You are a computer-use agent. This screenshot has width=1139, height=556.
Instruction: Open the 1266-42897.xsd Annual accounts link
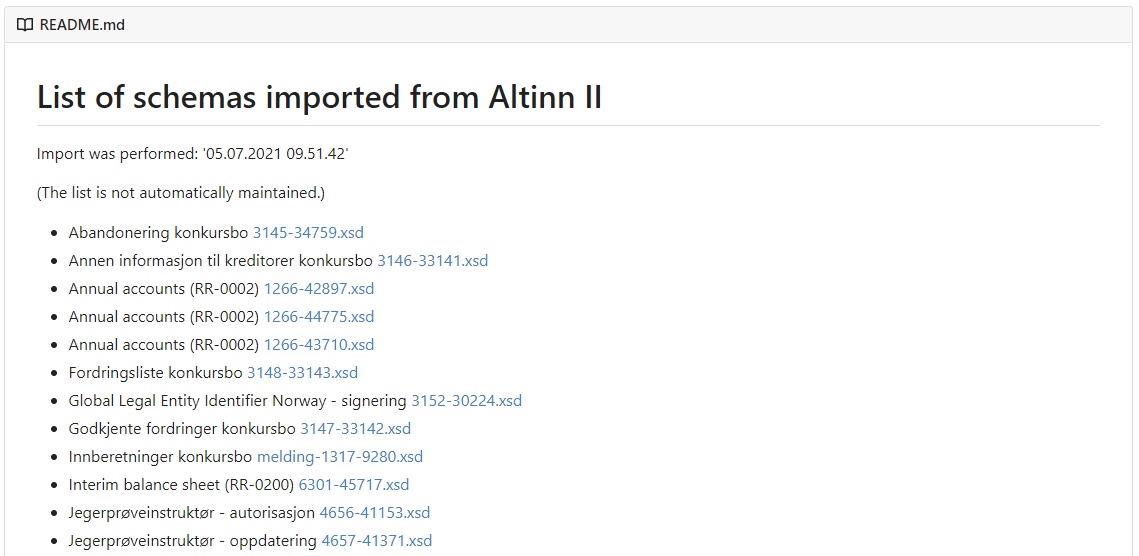pyautogui.click(x=319, y=289)
